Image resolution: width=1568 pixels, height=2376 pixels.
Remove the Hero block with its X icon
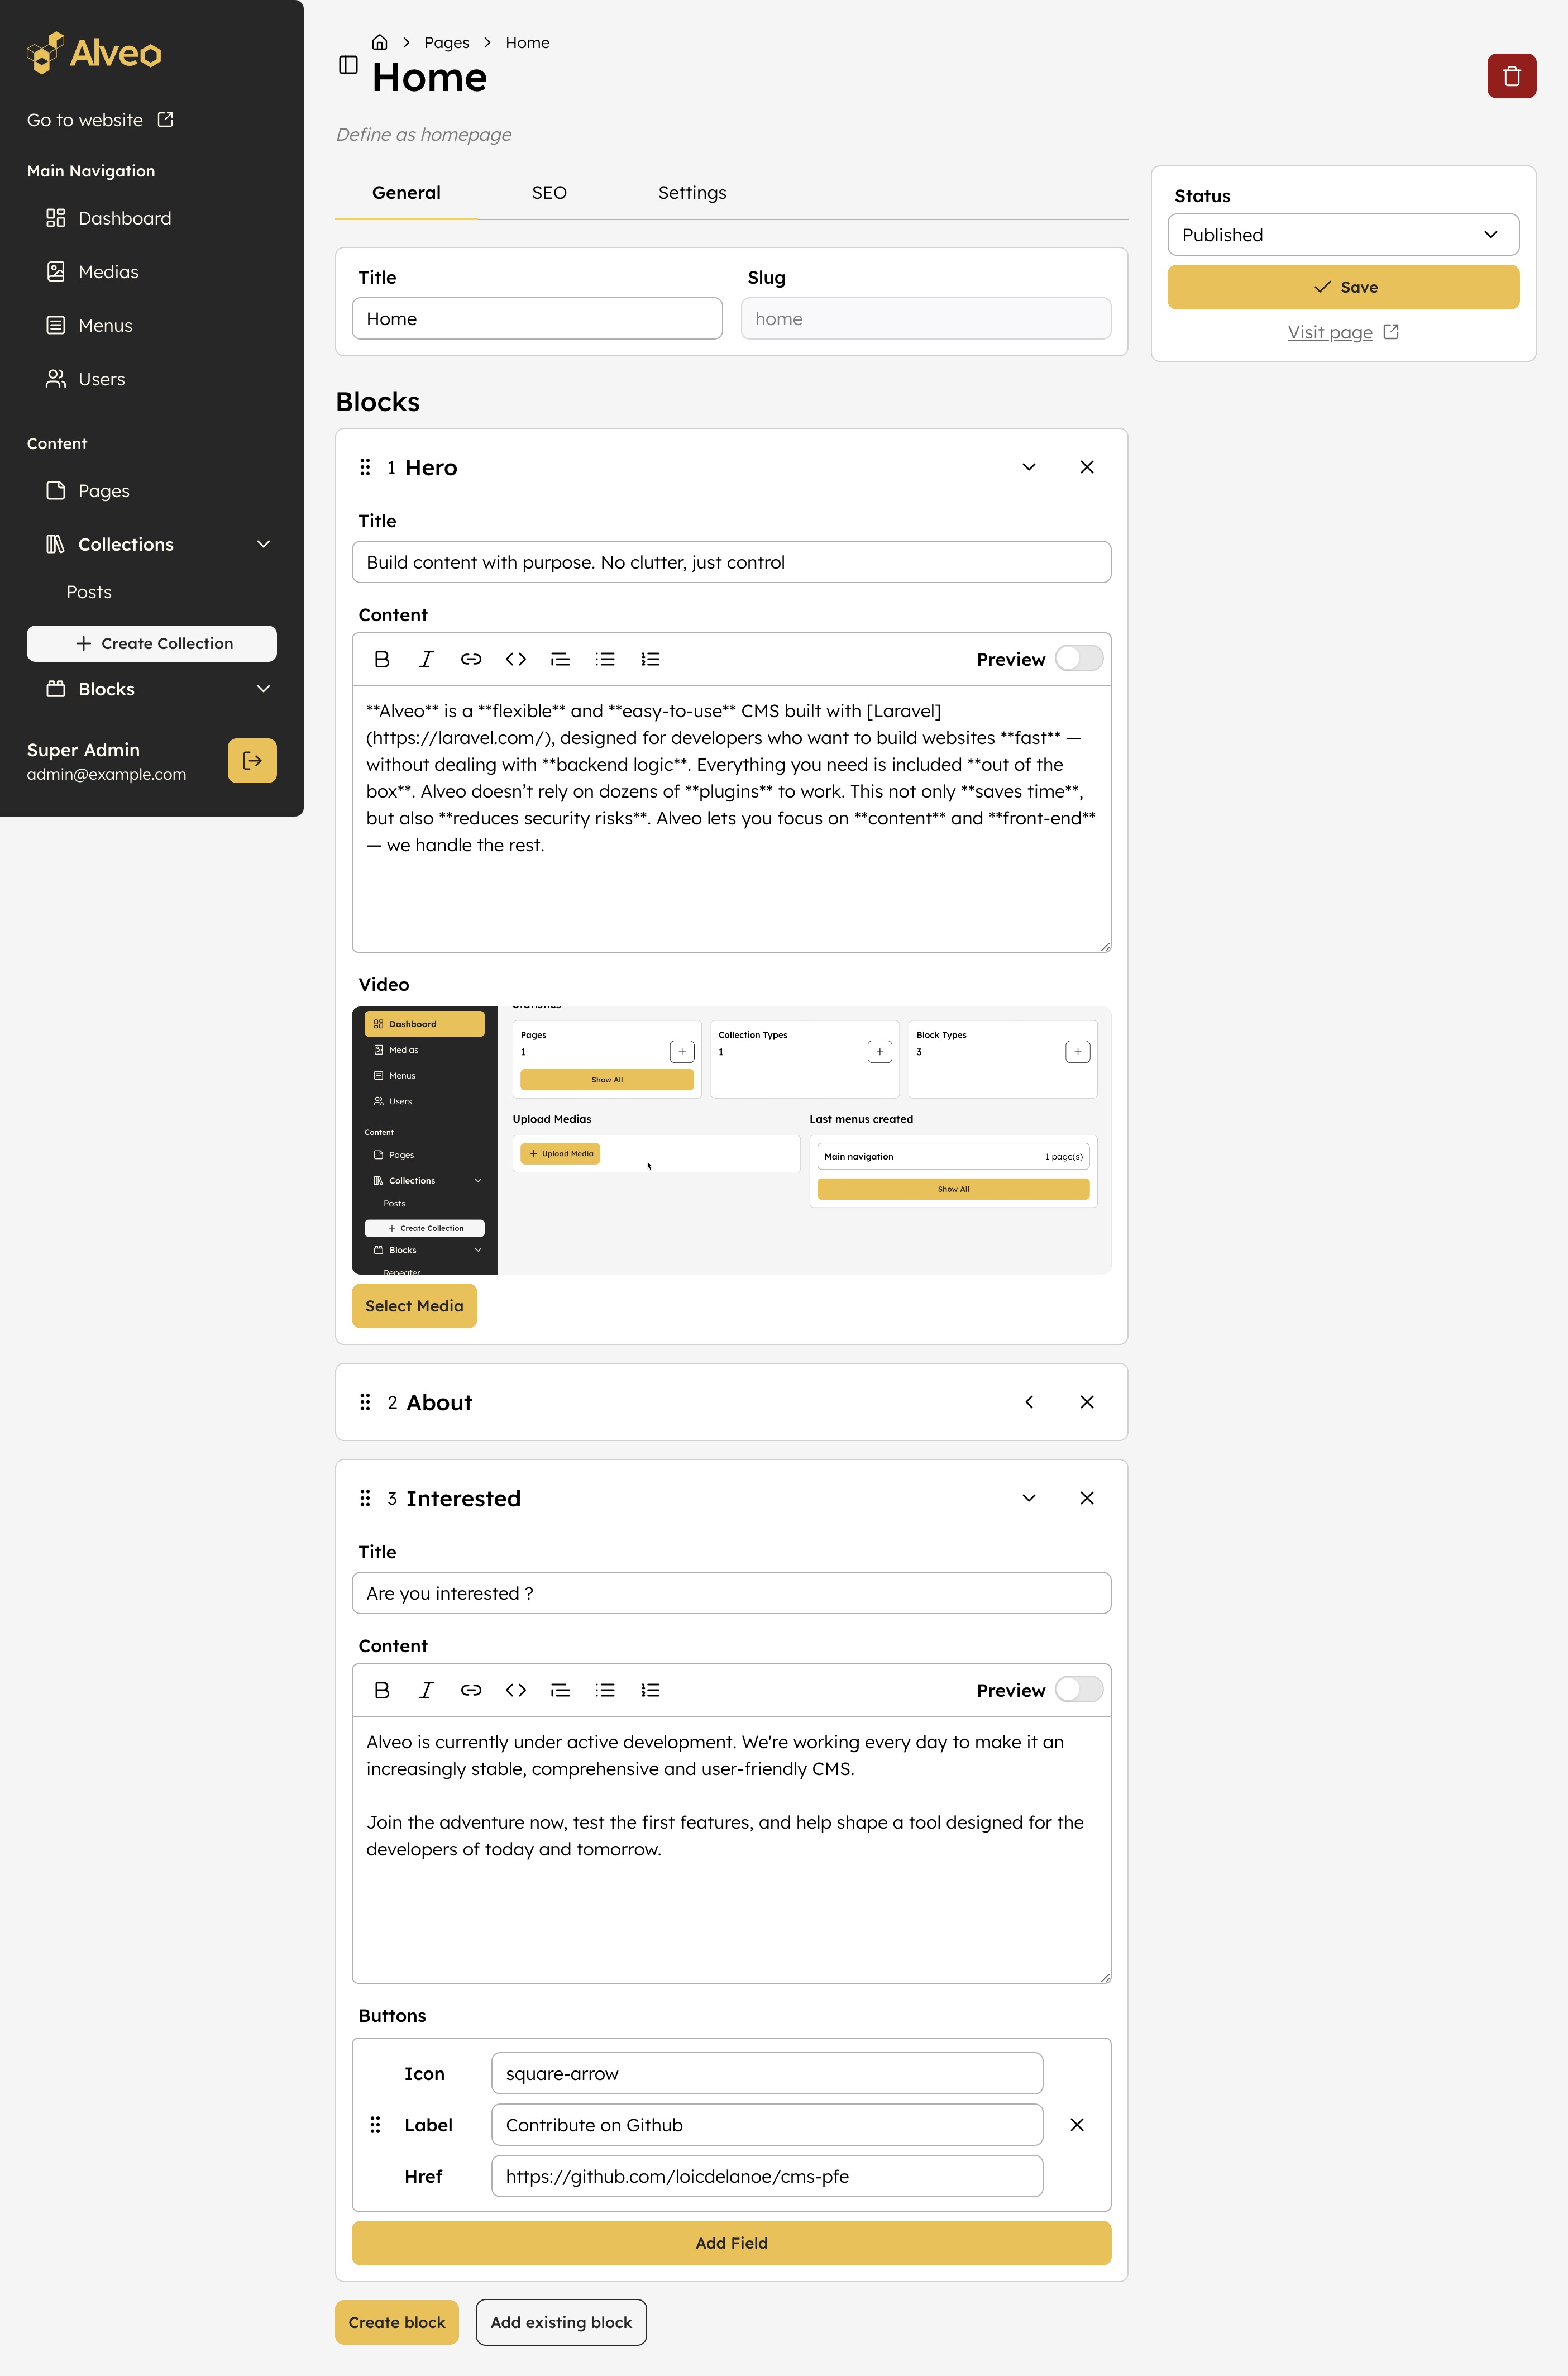point(1087,467)
